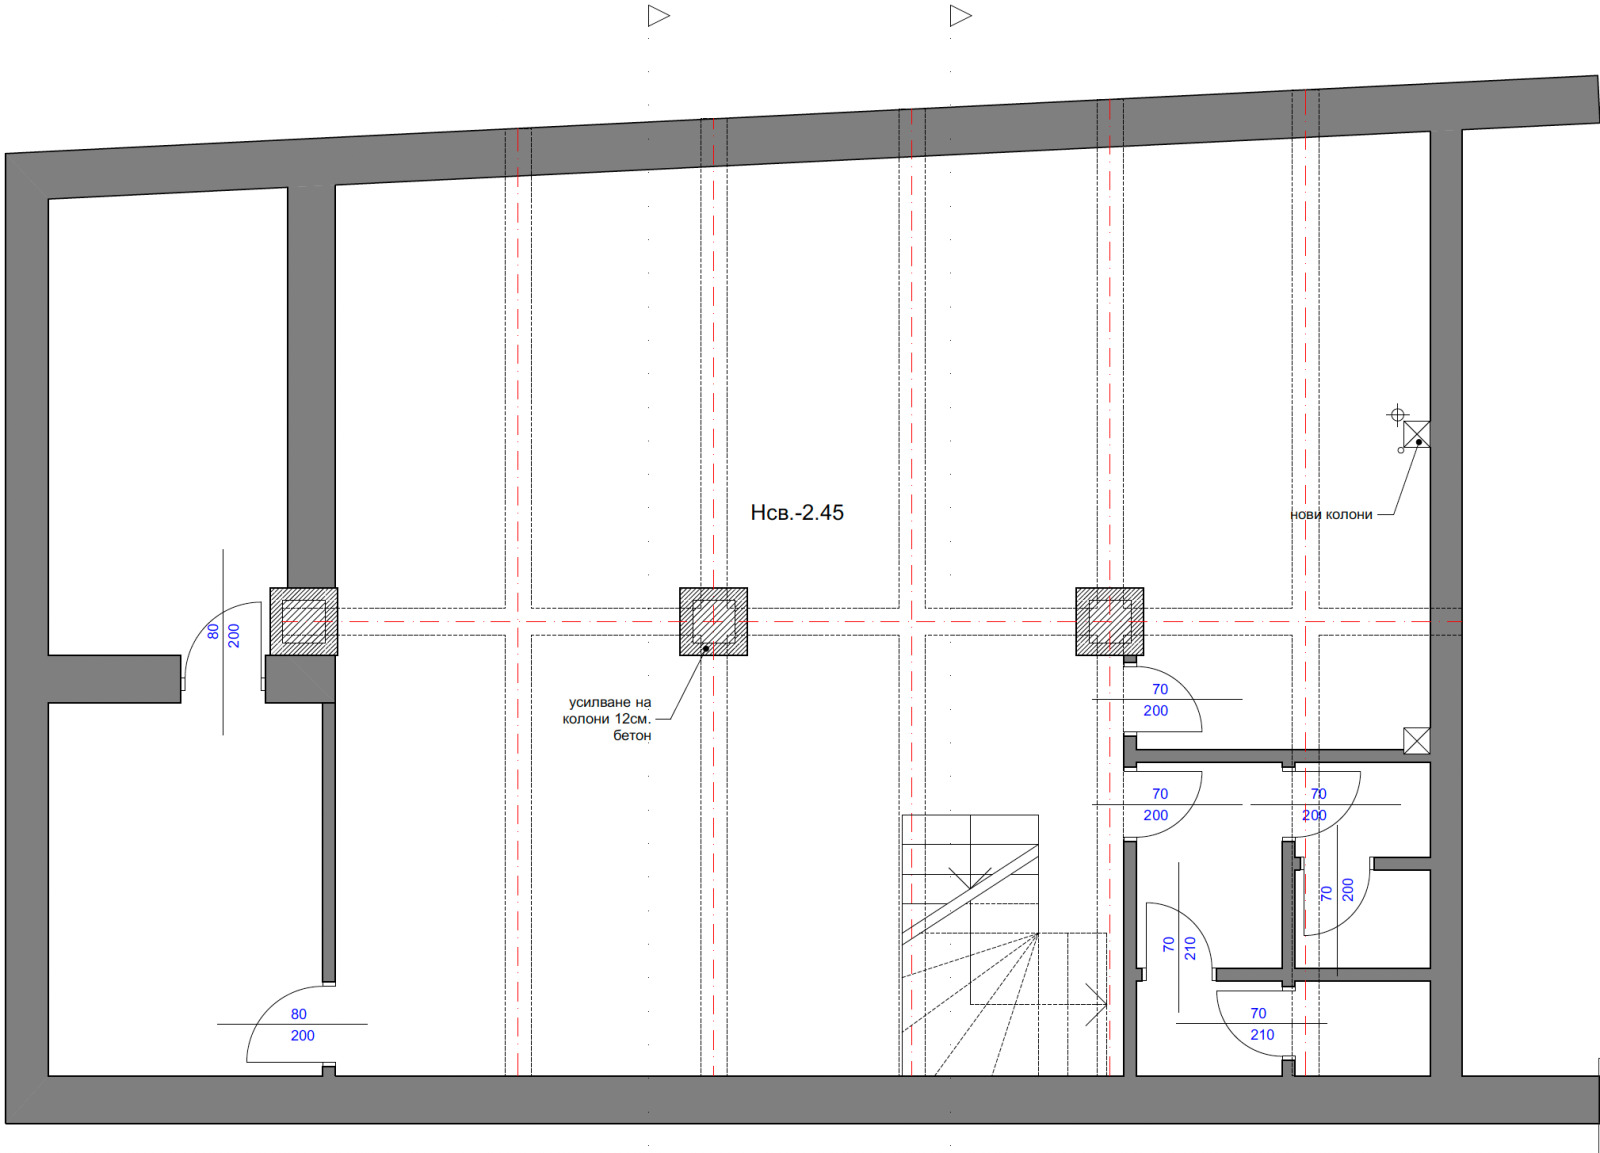Select the leftmost hatched reinforced column
The width and height of the screenshot is (1600, 1153).
pos(304,621)
